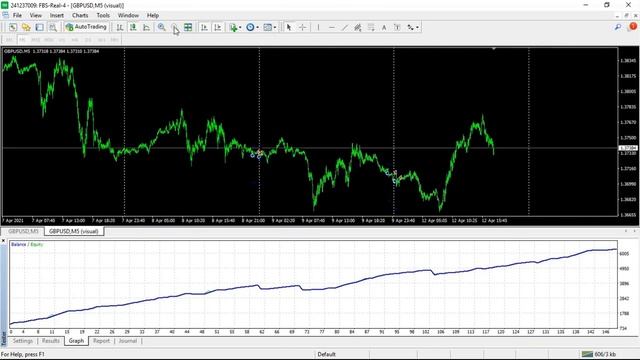
Task: Select the Crosshair tool
Action: coord(302,27)
